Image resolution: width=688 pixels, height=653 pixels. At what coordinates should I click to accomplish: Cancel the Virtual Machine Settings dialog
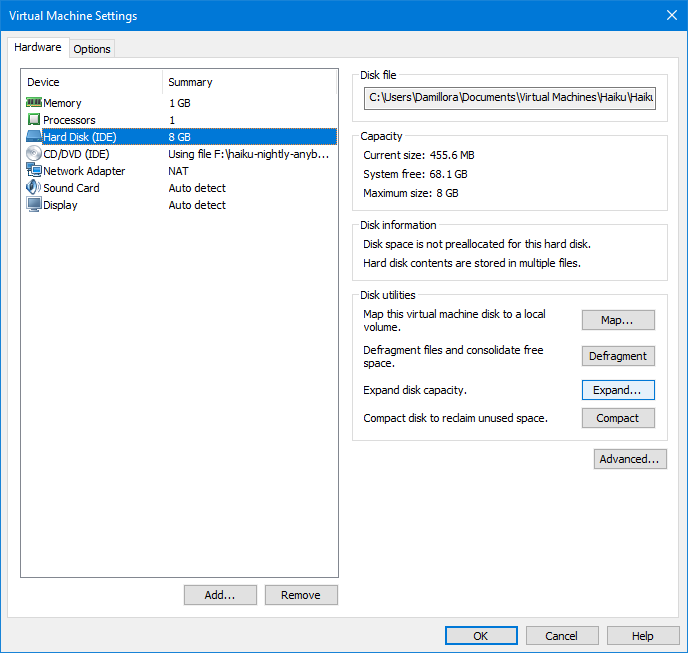(x=561, y=636)
